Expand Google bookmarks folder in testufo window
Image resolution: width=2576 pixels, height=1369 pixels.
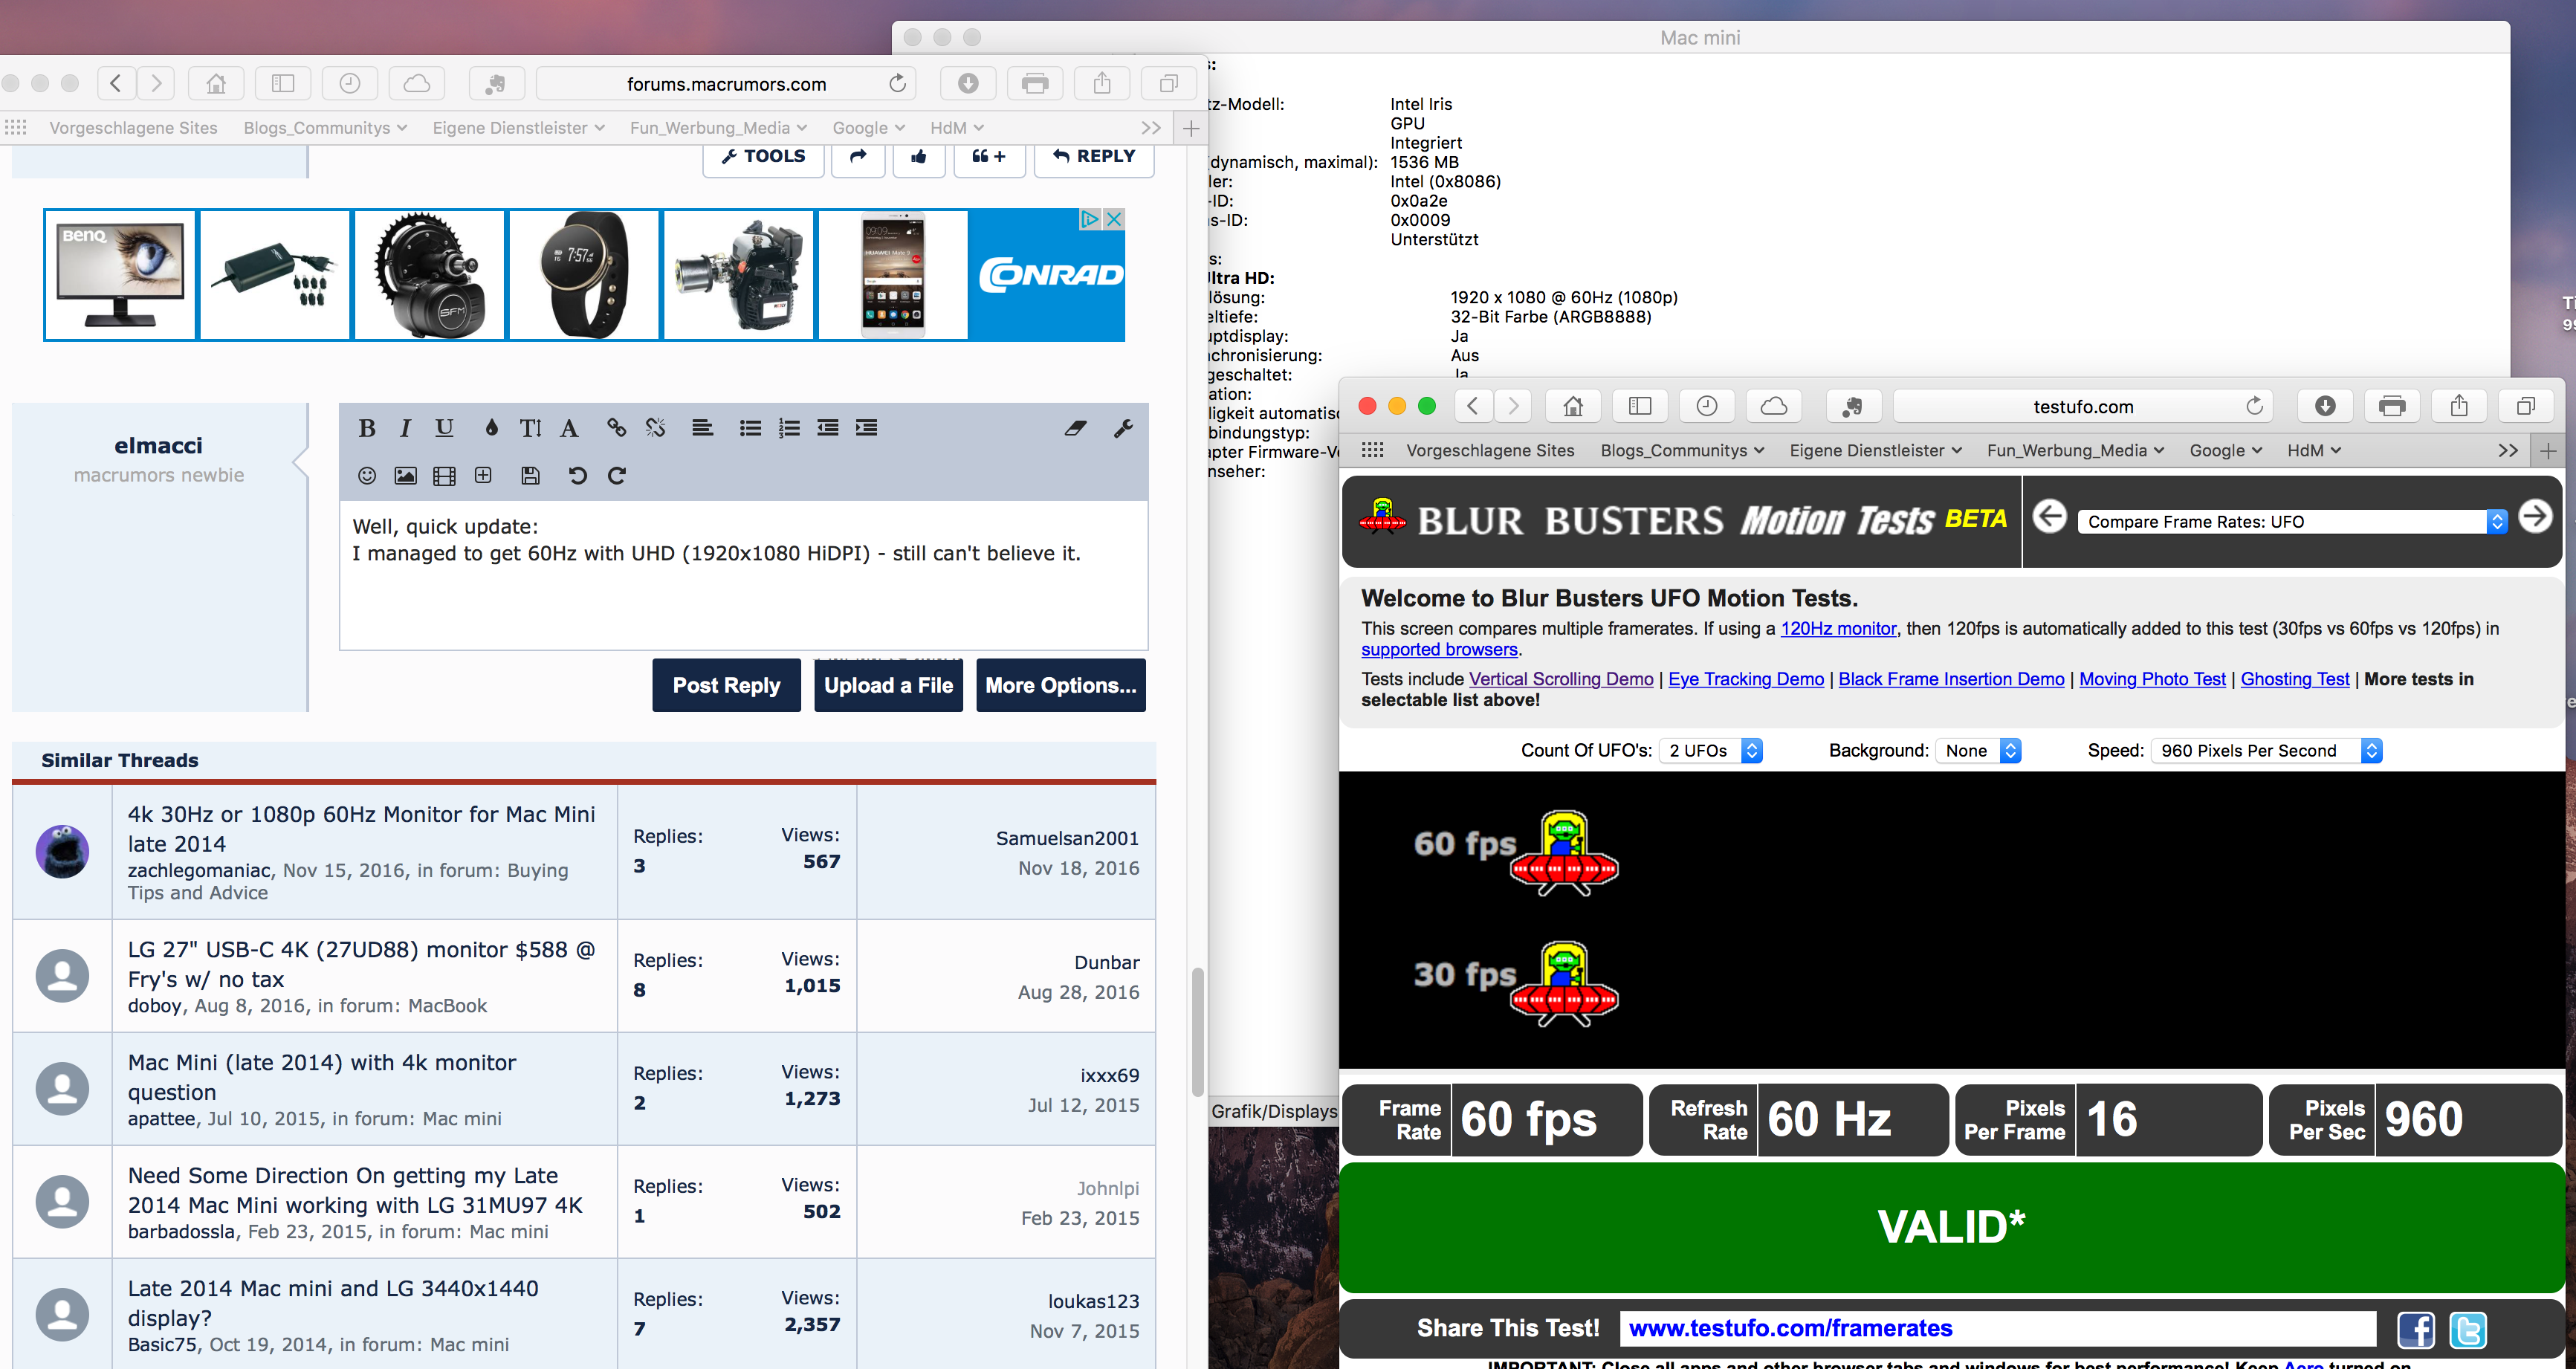[2225, 451]
